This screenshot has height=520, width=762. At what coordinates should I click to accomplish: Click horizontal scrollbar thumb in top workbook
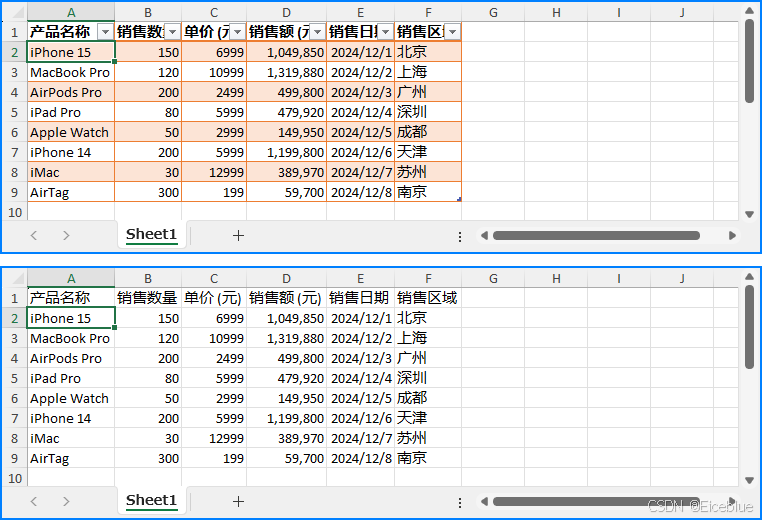(596, 236)
